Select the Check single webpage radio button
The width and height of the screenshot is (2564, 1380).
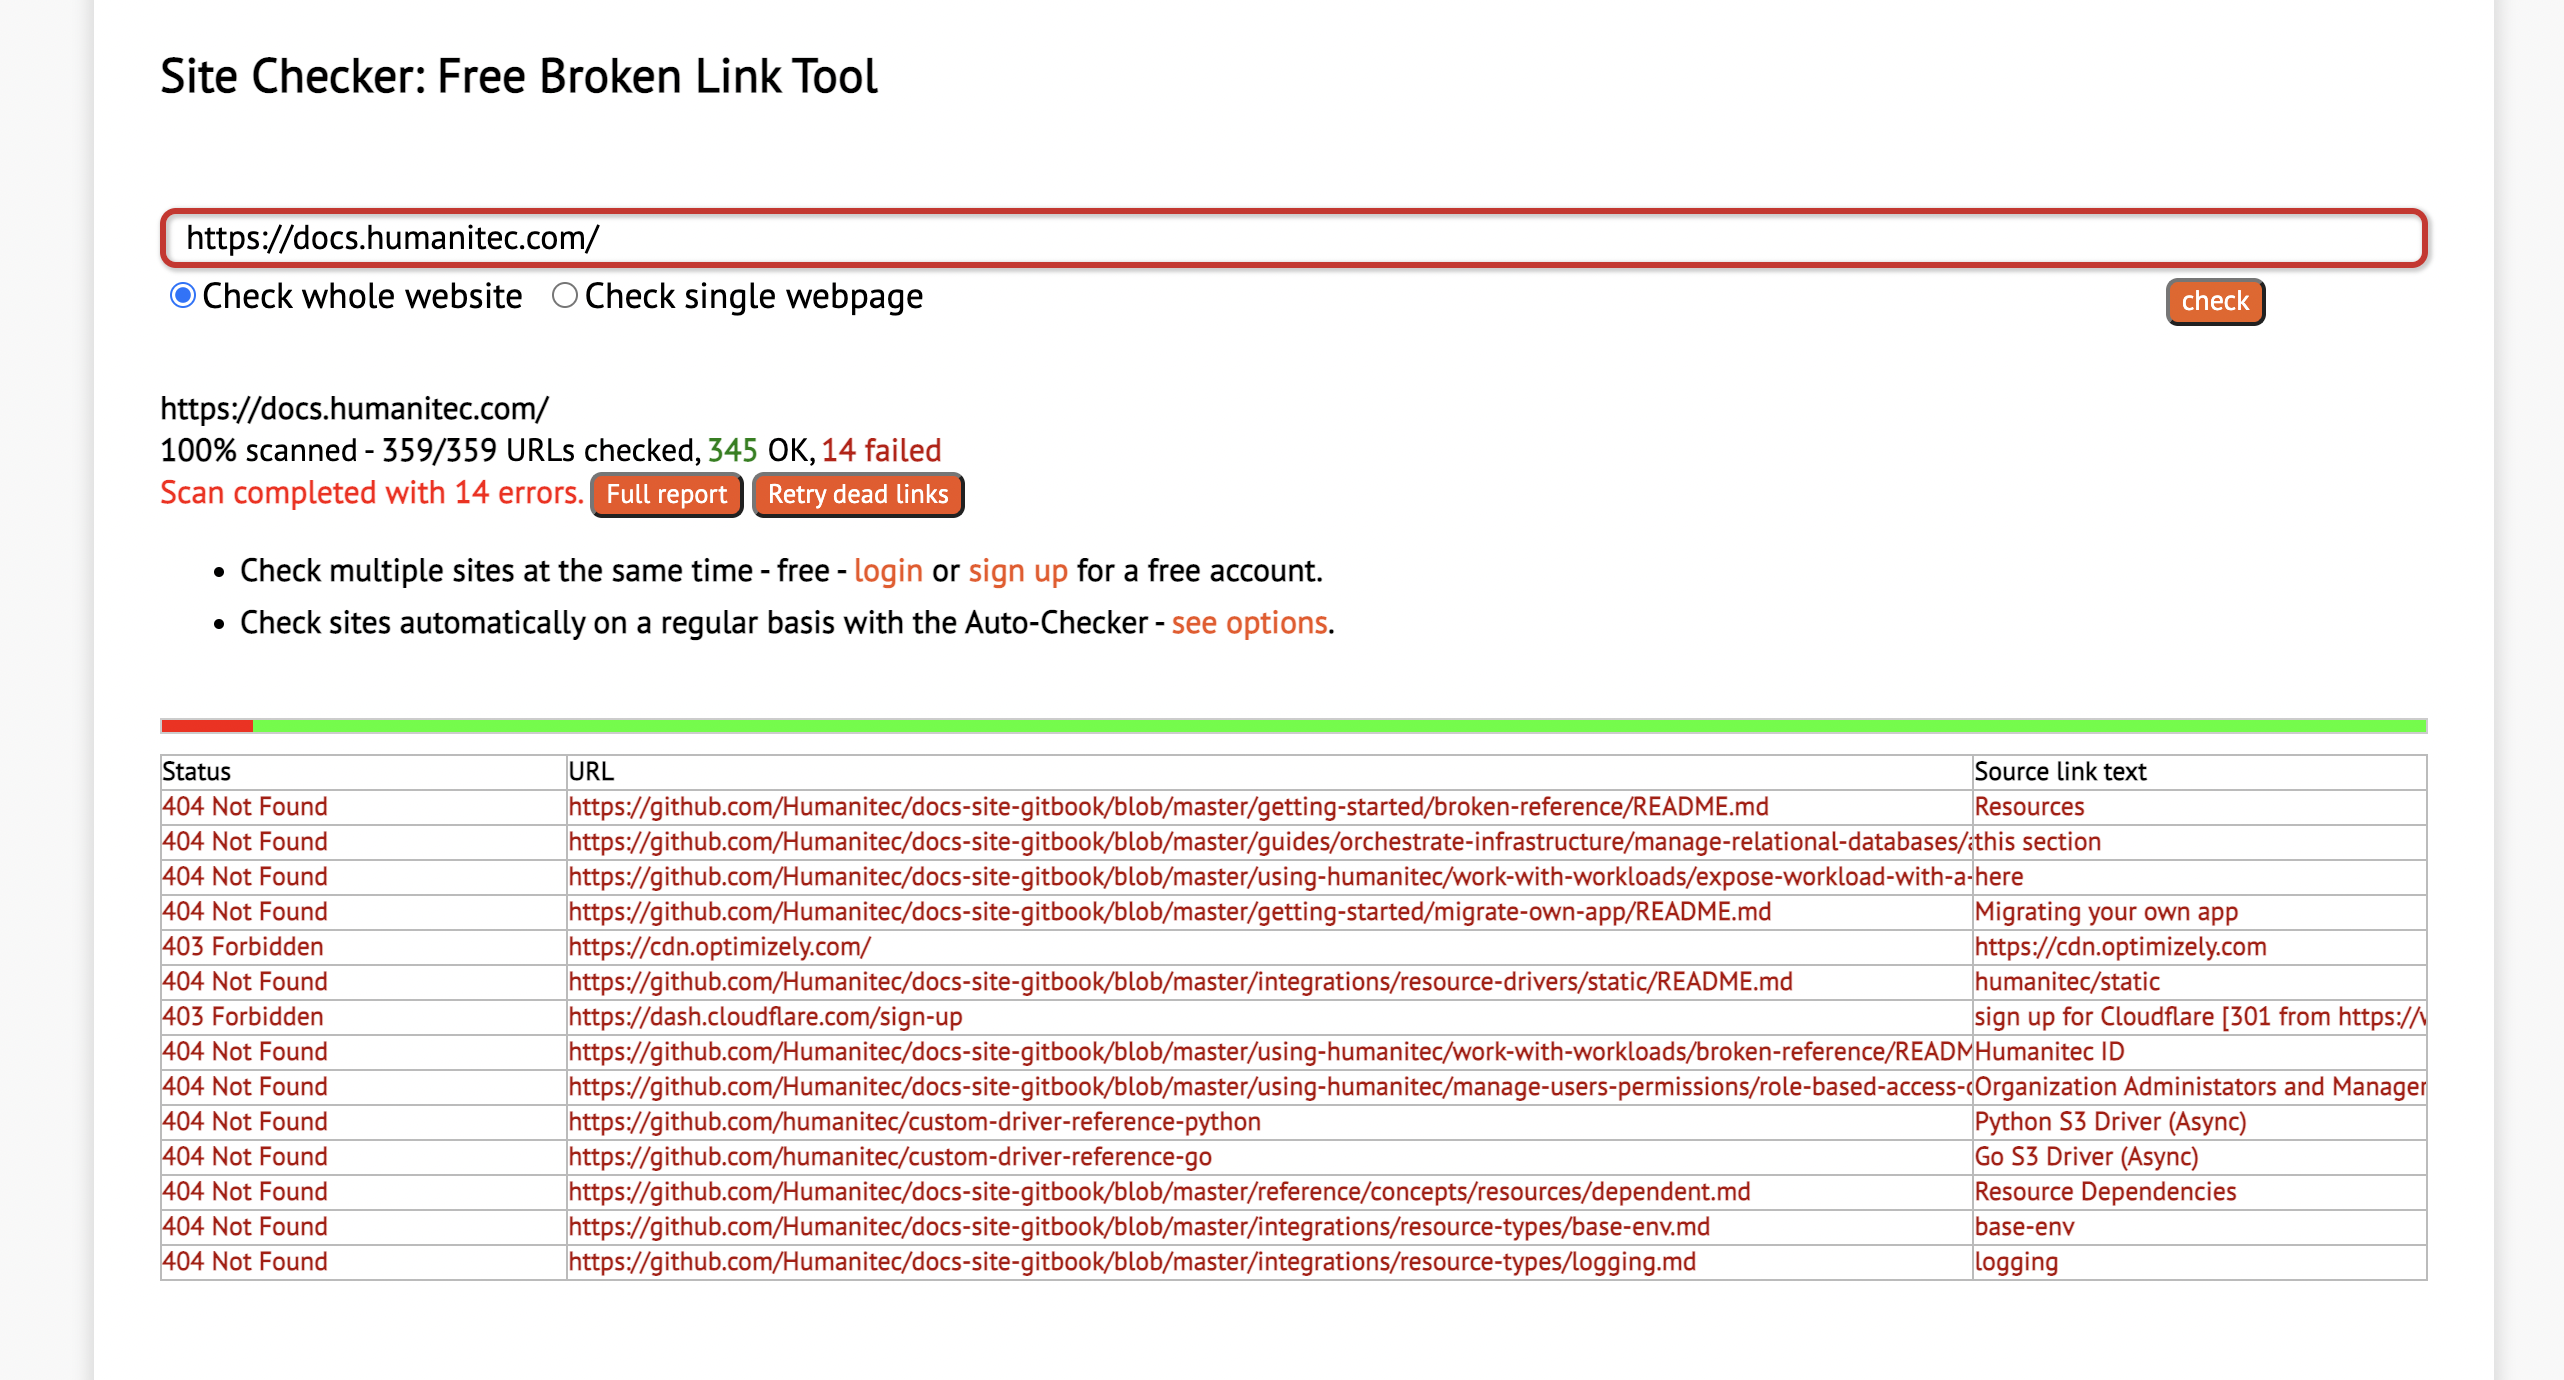(x=565, y=296)
